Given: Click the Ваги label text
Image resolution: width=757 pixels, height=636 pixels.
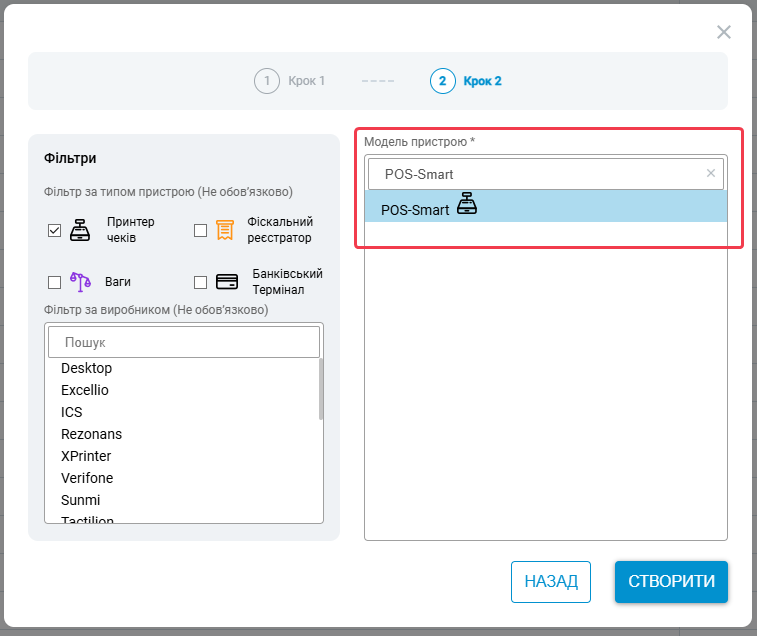Looking at the screenshot, I should (x=118, y=282).
